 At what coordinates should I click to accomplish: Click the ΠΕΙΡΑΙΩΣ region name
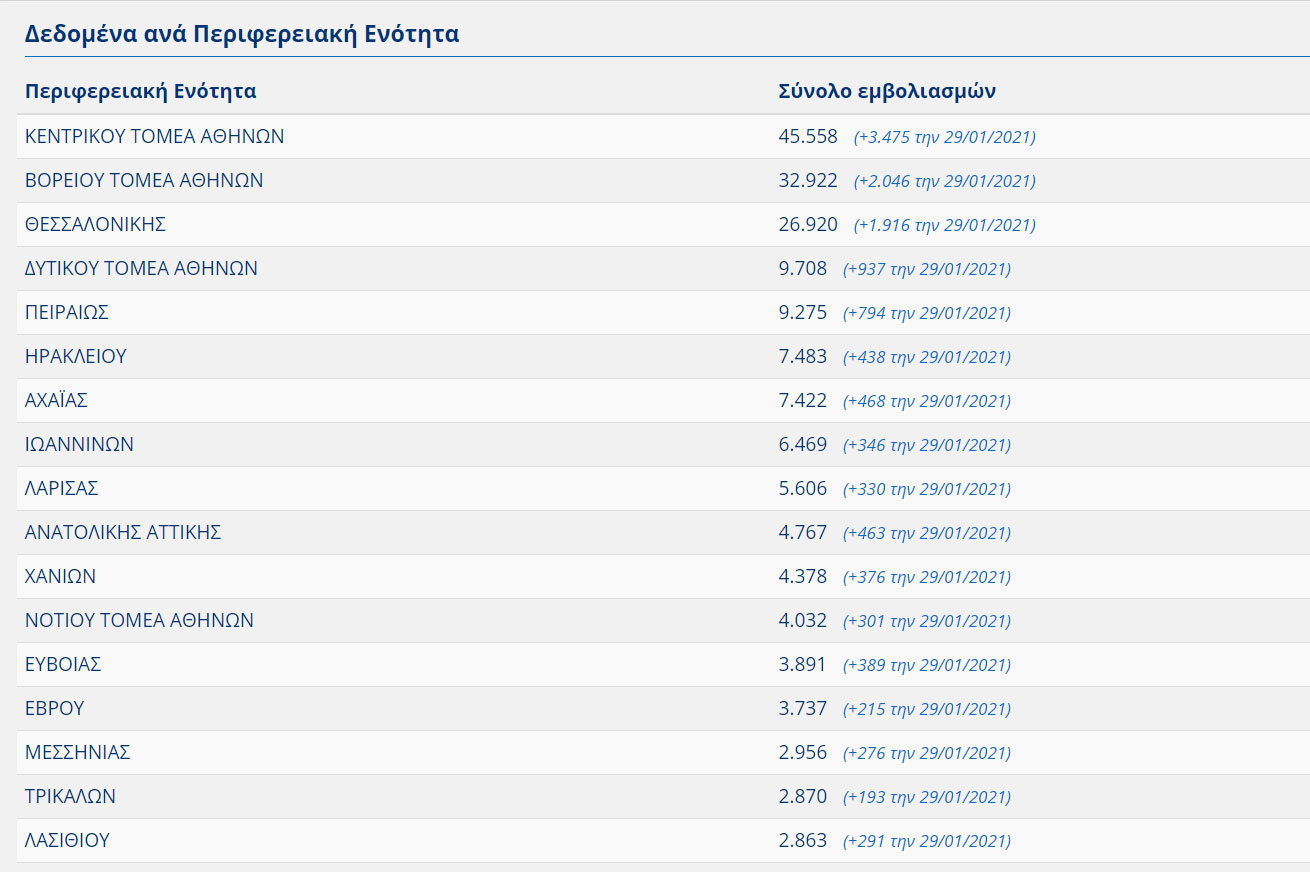[x=66, y=313]
